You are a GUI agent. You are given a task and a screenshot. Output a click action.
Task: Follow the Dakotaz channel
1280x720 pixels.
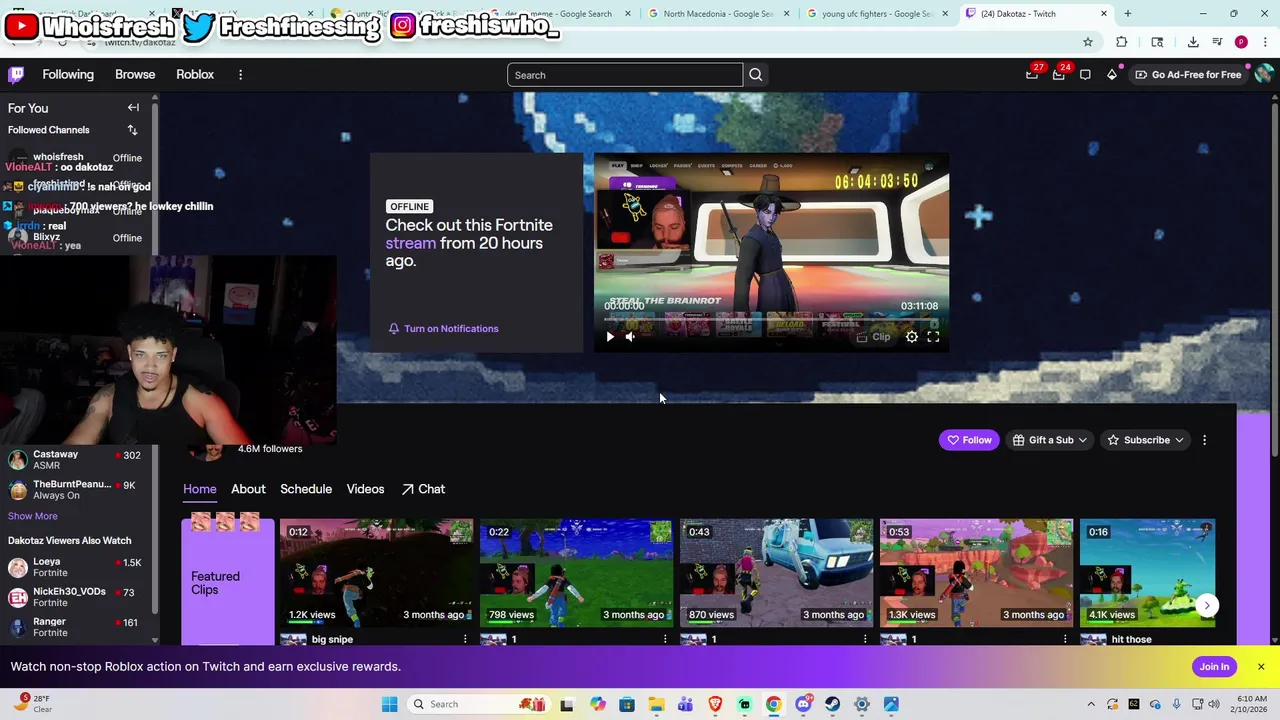(969, 440)
